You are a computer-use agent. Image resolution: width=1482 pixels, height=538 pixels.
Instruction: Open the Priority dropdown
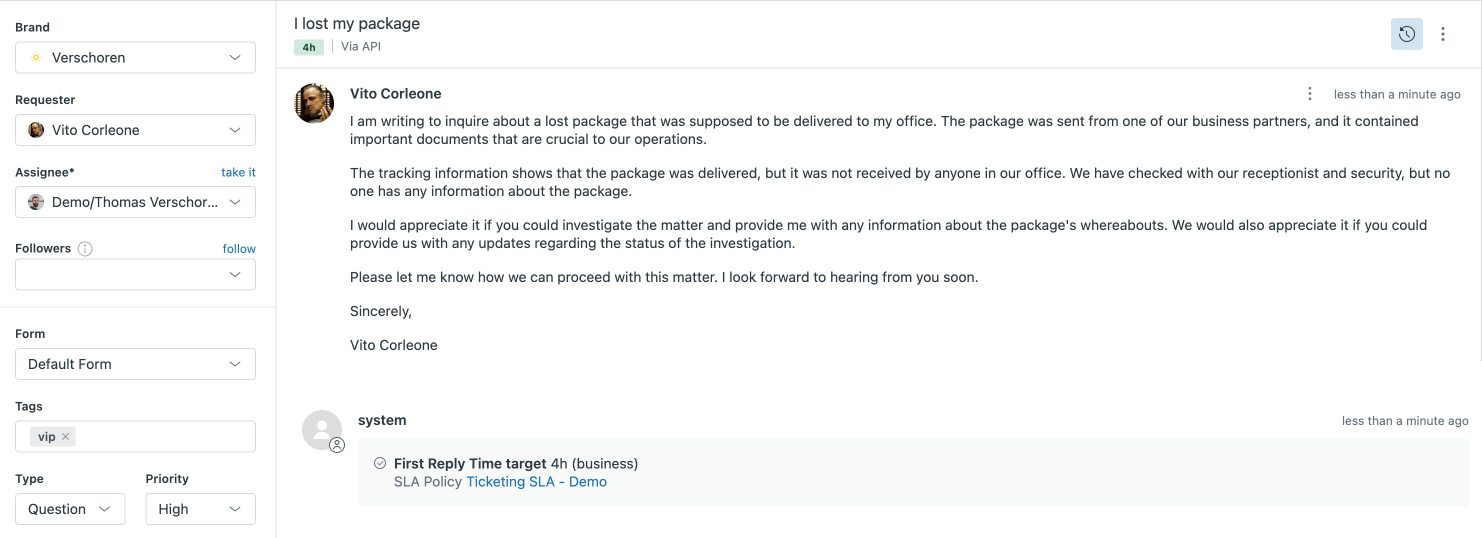(x=200, y=509)
